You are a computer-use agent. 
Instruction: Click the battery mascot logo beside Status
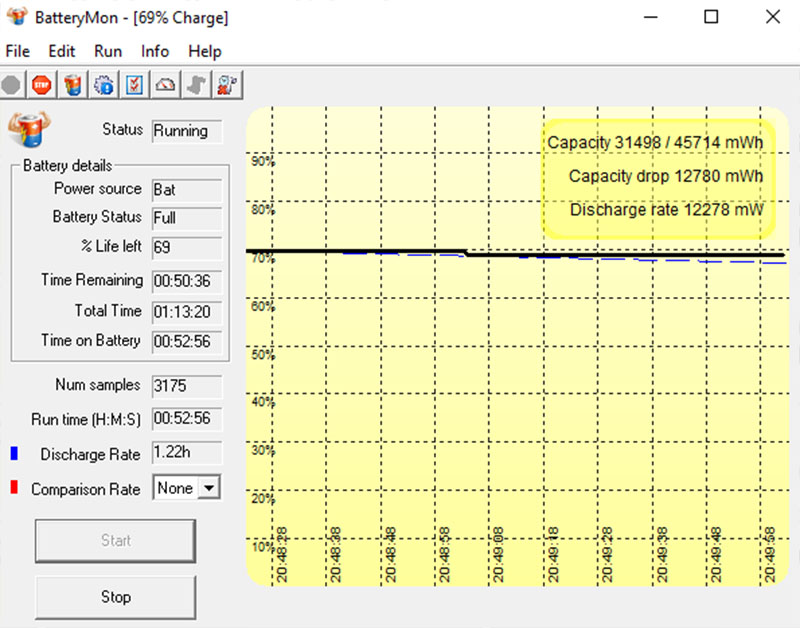[x=29, y=129]
